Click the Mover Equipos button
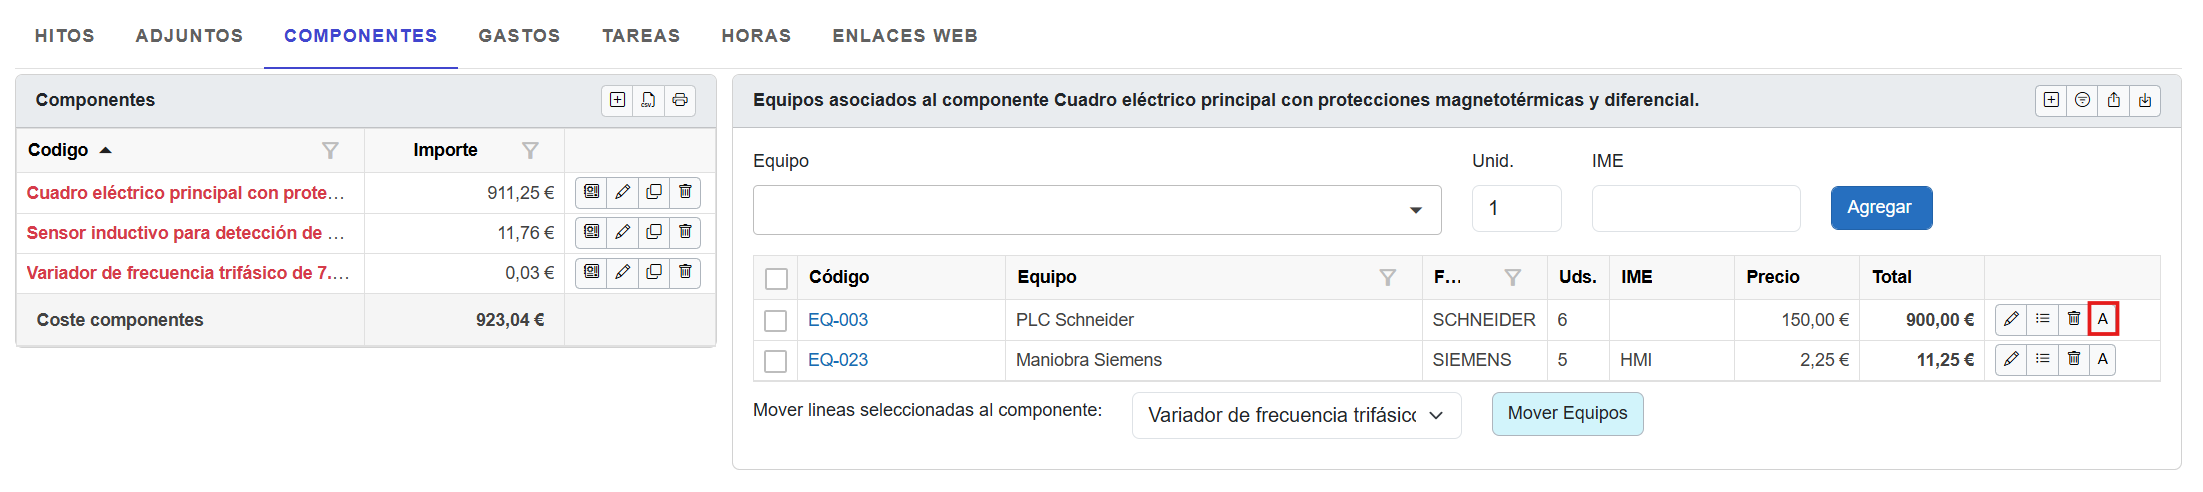The height and width of the screenshot is (492, 2203). 1567,413
